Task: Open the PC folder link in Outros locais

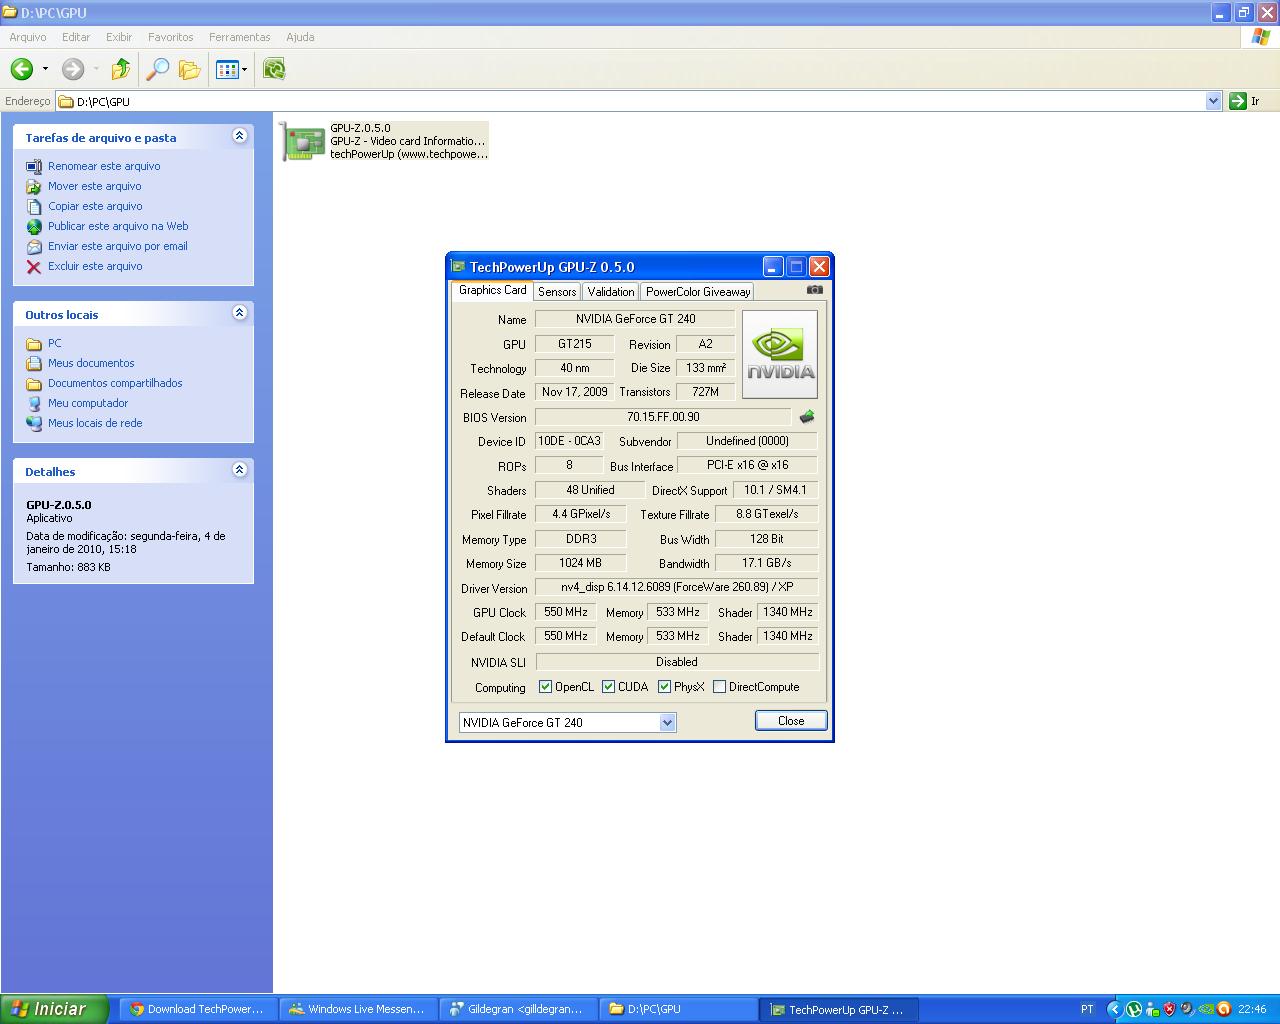Action: pyautogui.click(x=55, y=343)
